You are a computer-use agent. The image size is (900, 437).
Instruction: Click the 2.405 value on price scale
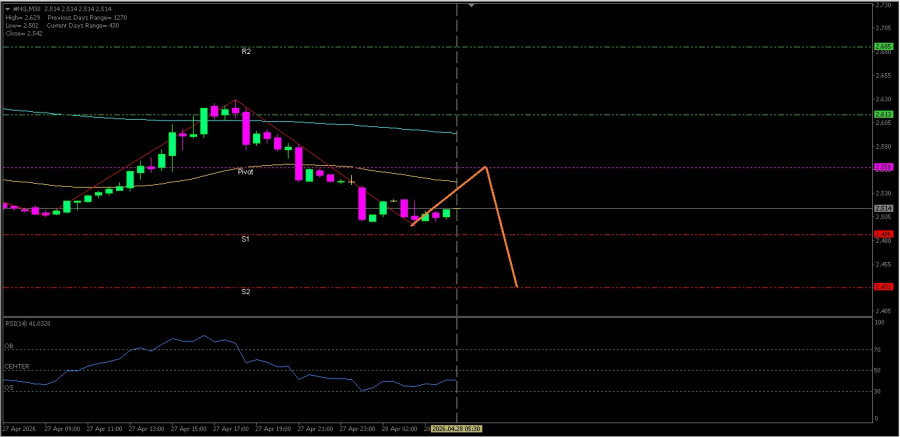pos(883,312)
